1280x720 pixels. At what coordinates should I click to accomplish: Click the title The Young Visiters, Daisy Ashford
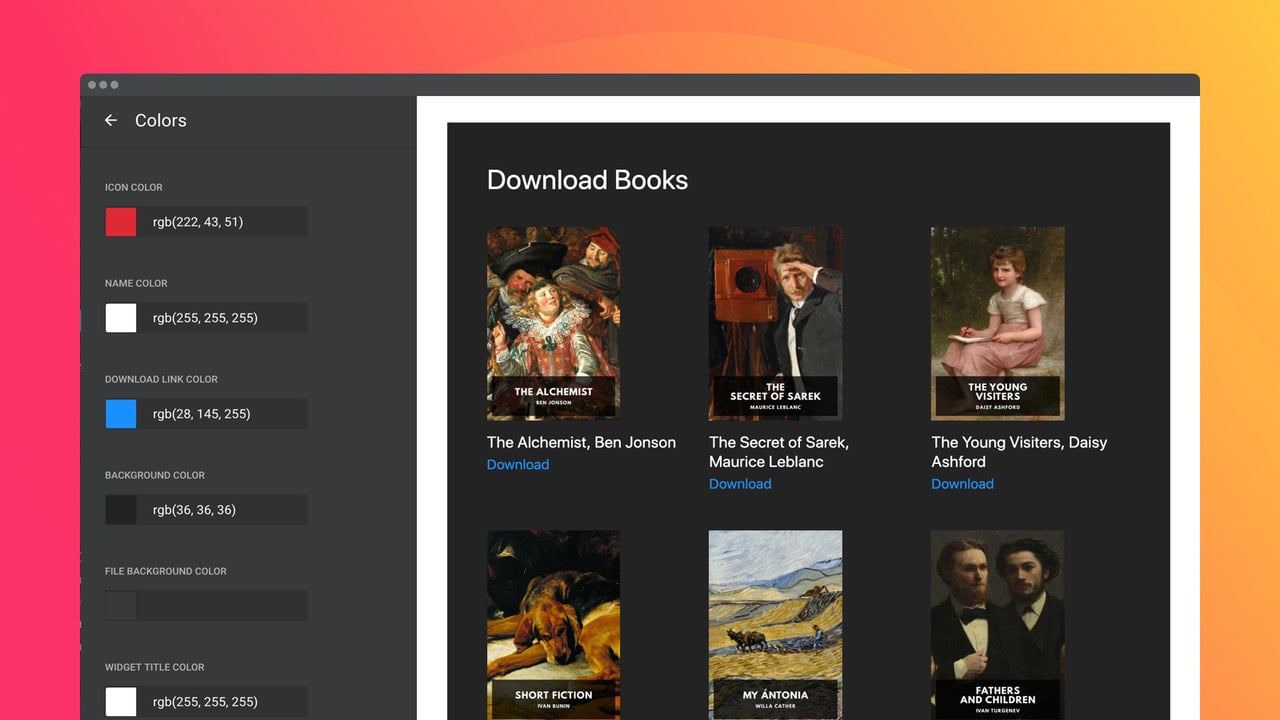(x=1019, y=452)
